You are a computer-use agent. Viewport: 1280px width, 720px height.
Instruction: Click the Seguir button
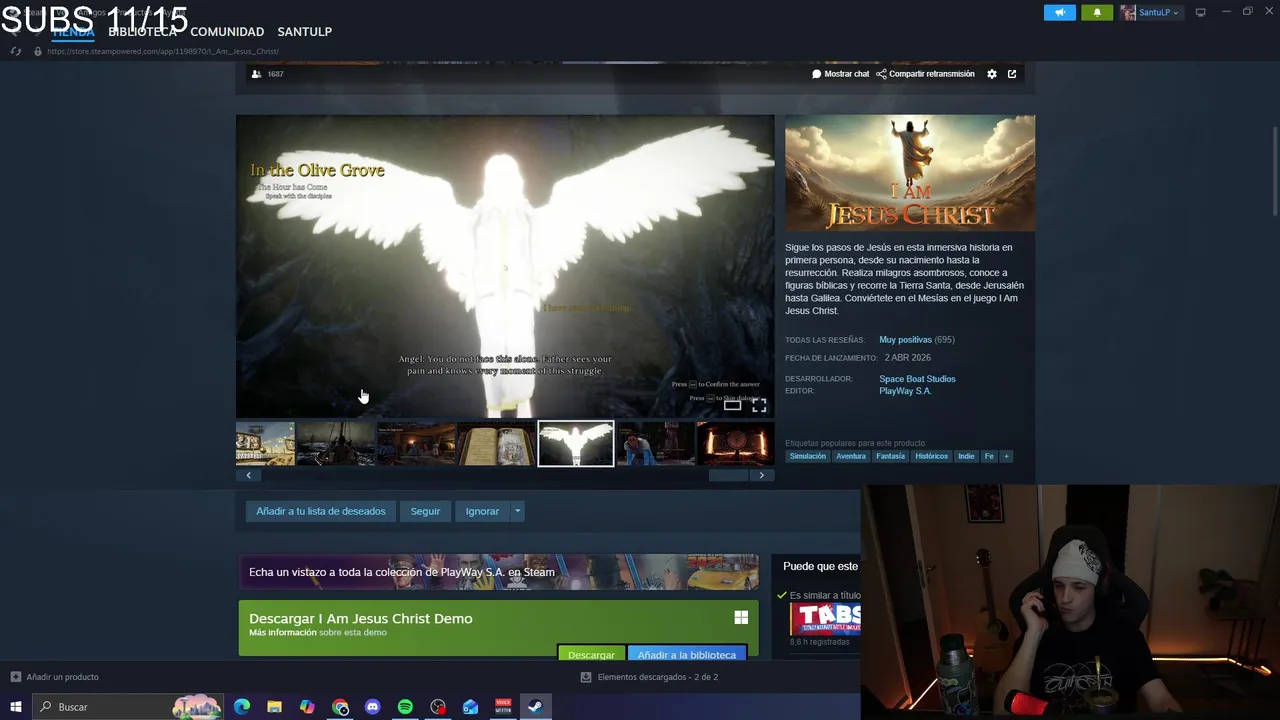click(425, 511)
